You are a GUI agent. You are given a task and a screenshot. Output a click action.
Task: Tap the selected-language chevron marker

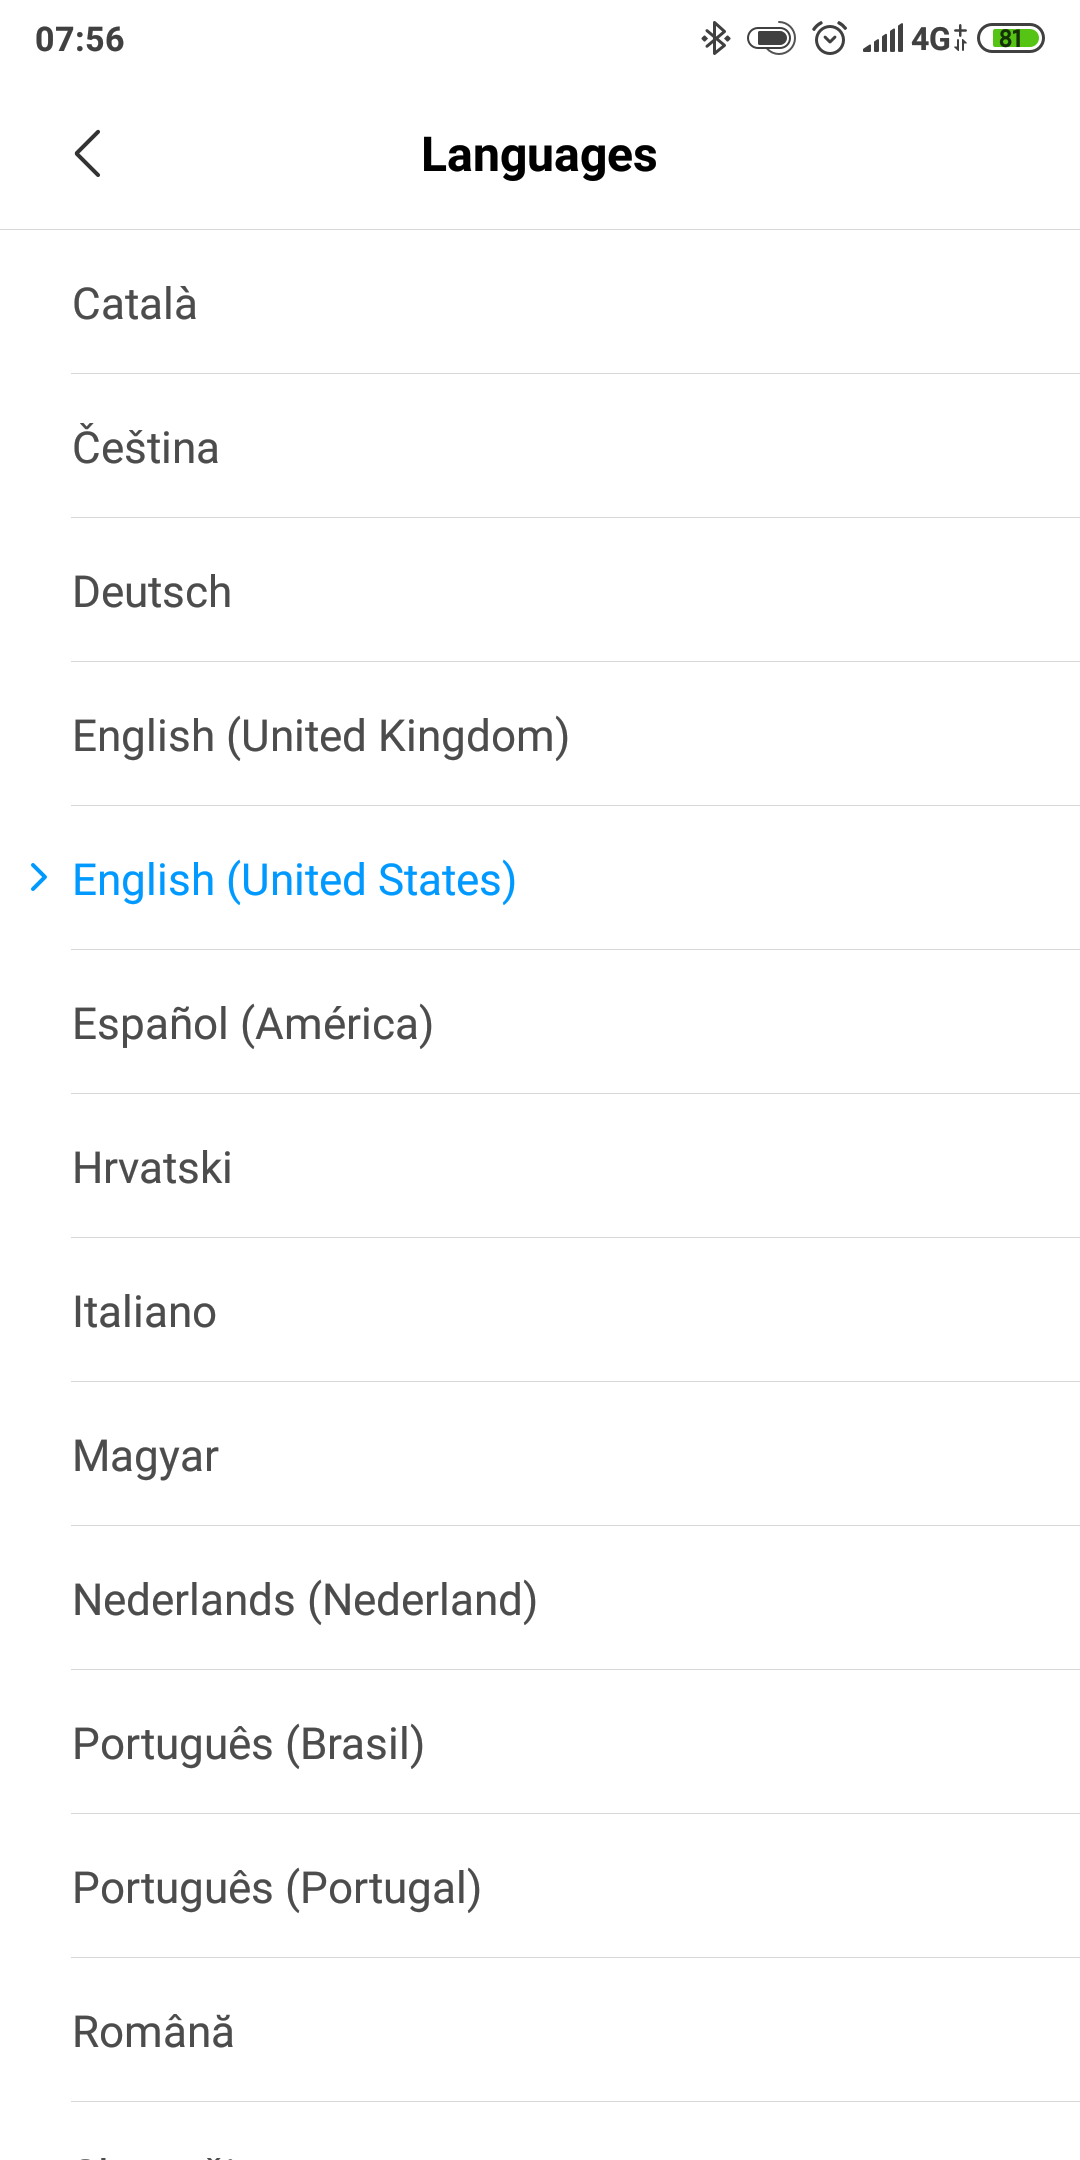[x=39, y=878]
